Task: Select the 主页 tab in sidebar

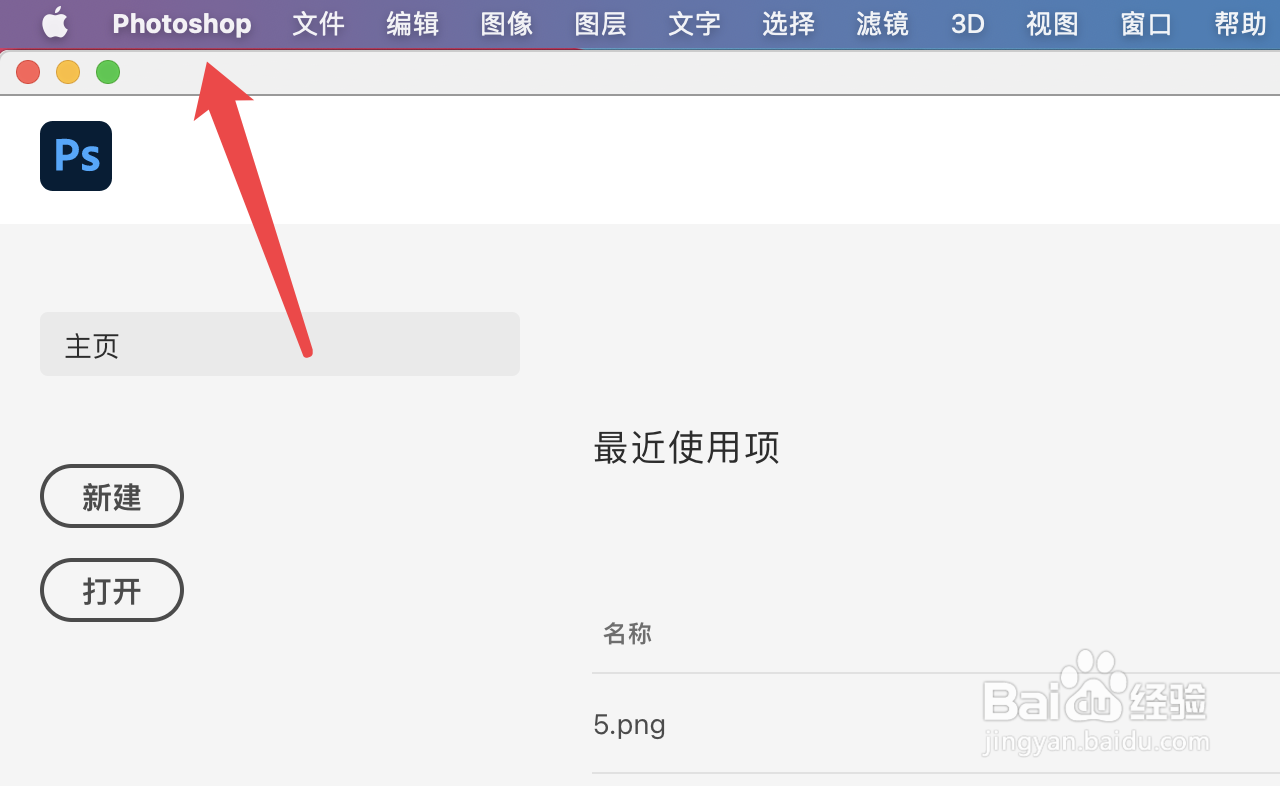Action: 280,344
